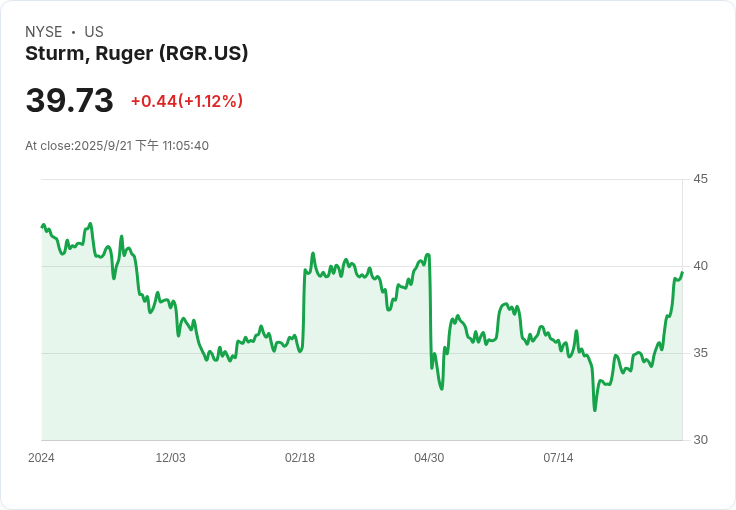
Task: Click the 35 price axis label
Action: 700,353
